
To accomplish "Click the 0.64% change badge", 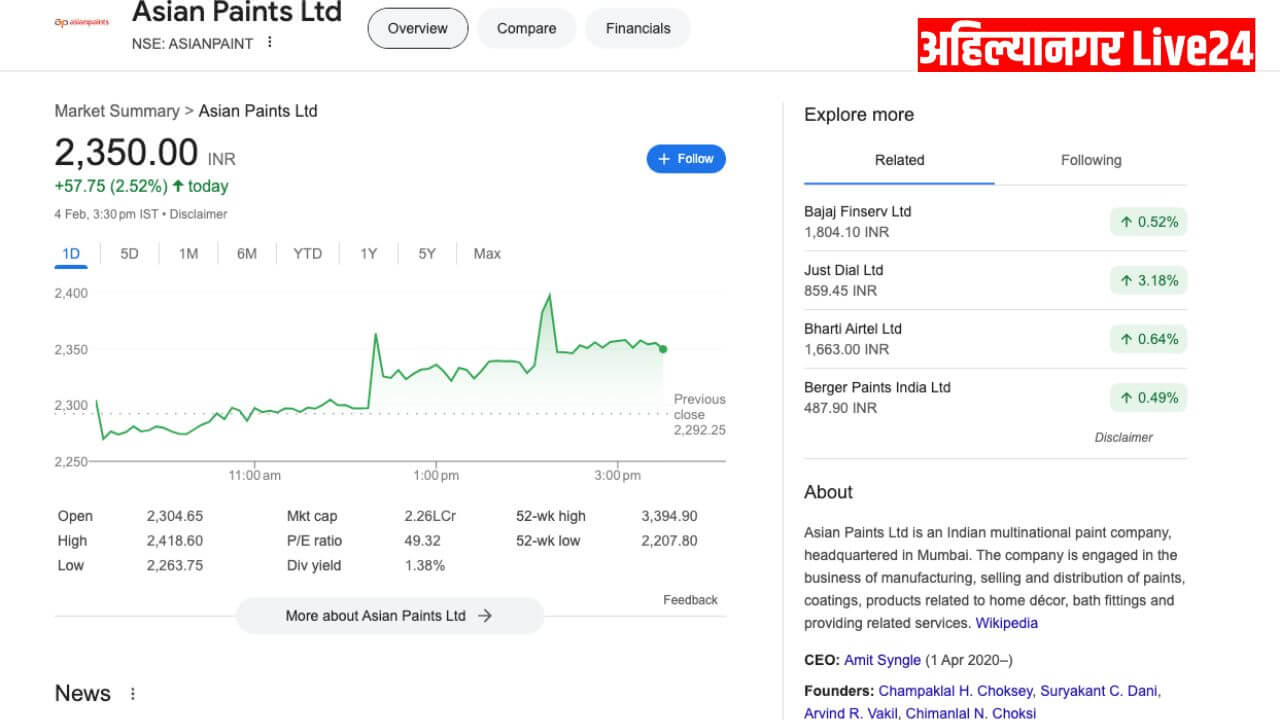I will tap(1148, 339).
